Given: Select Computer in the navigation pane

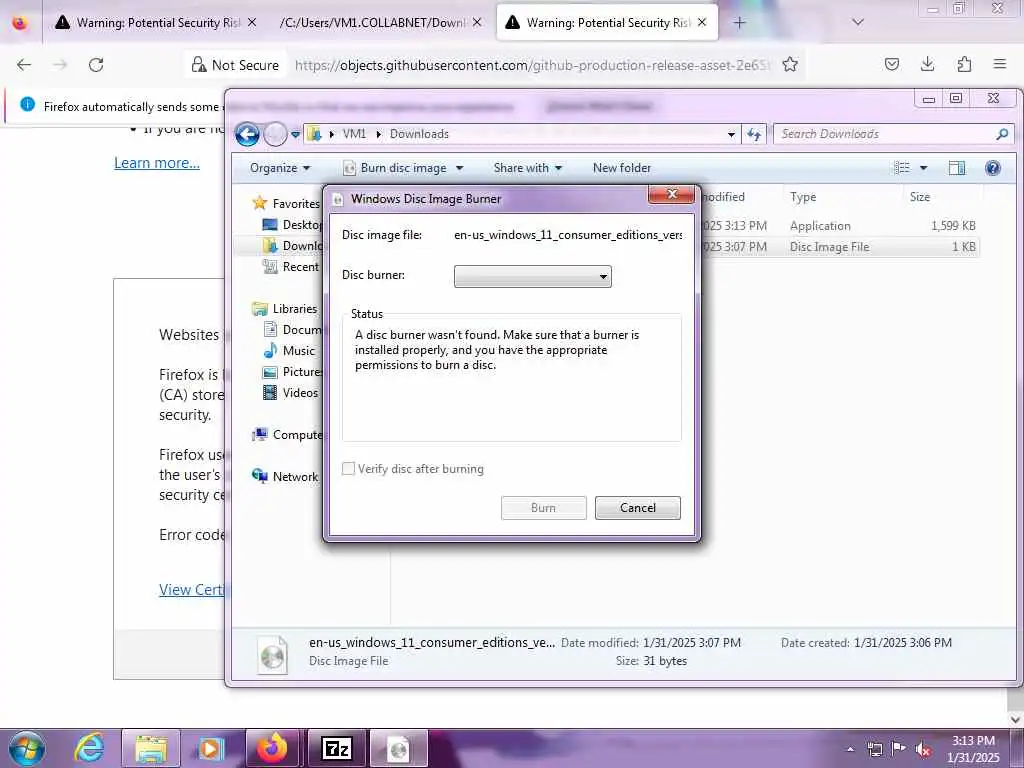Looking at the screenshot, I should pyautogui.click(x=287, y=435).
